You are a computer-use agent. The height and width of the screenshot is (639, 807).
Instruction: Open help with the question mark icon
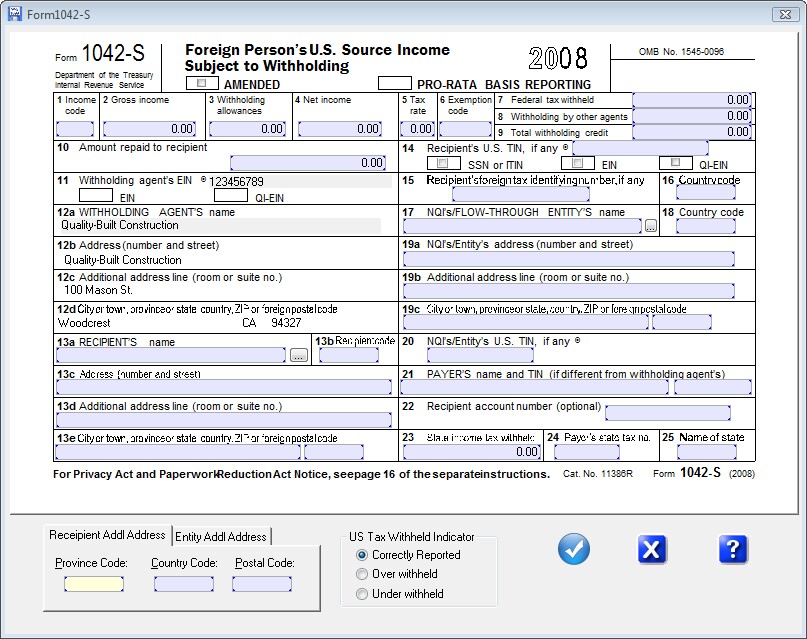(733, 549)
